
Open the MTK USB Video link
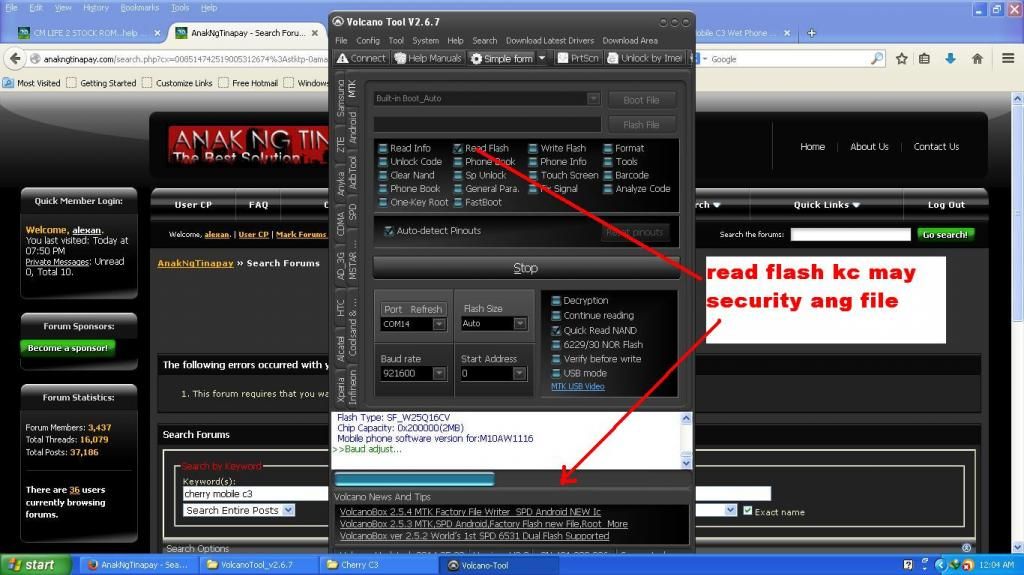click(577, 386)
